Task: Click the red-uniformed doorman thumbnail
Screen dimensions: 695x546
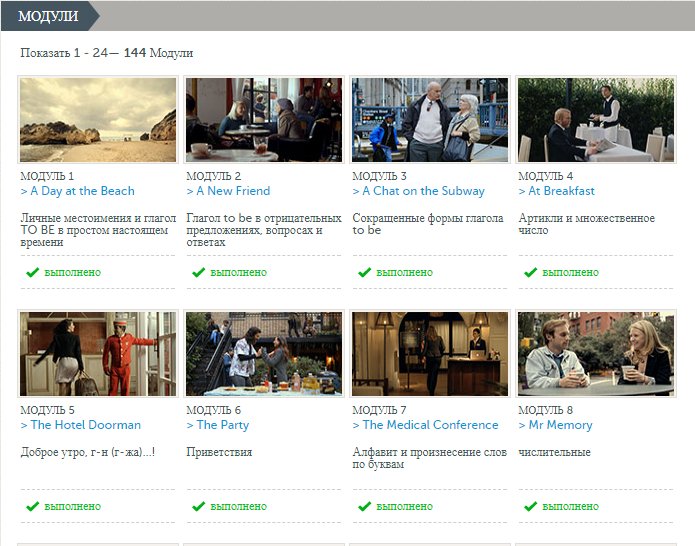Action: [x=98, y=354]
